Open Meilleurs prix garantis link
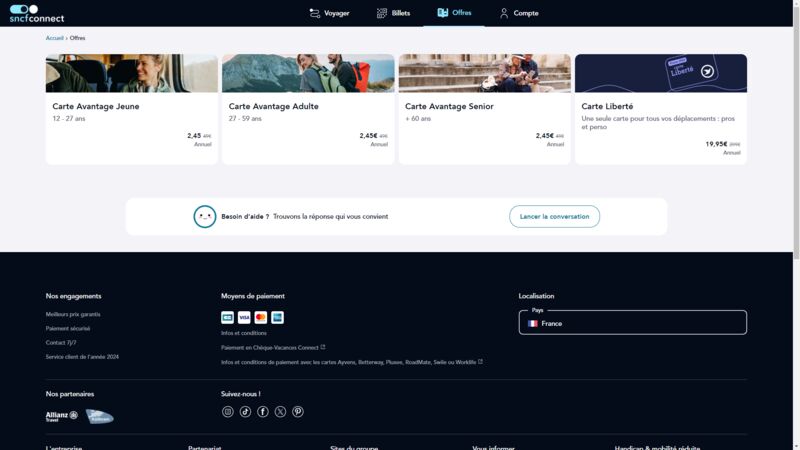Screen dimensions: 800x450 pos(73,314)
